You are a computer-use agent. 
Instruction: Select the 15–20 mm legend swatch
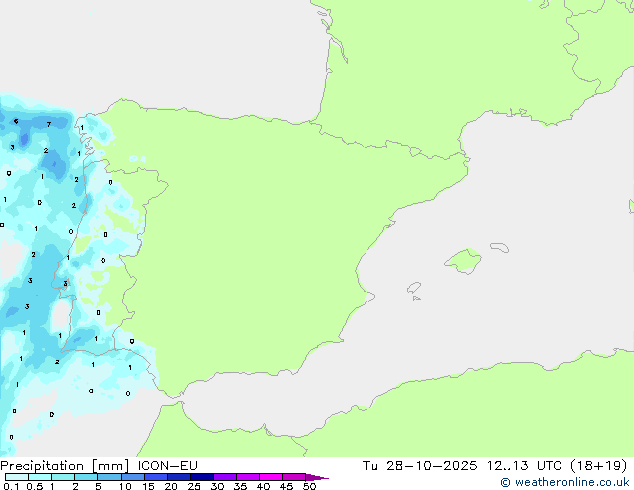coord(155,477)
